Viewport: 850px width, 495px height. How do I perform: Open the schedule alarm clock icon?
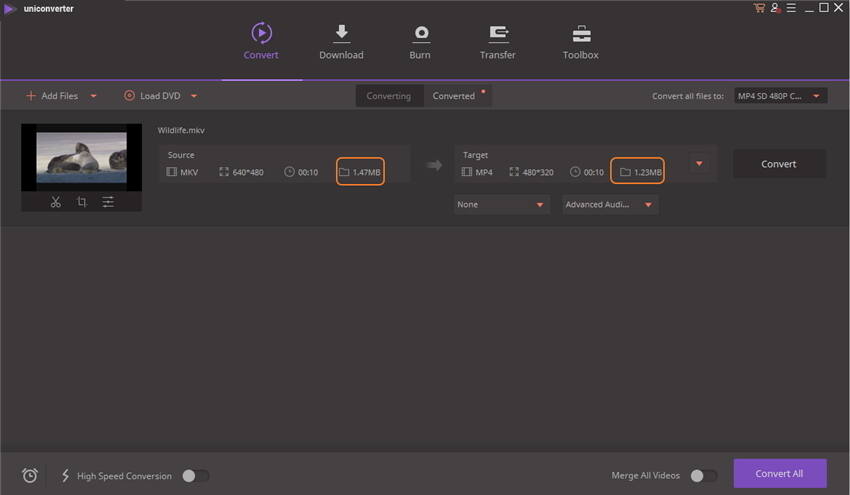tap(30, 475)
